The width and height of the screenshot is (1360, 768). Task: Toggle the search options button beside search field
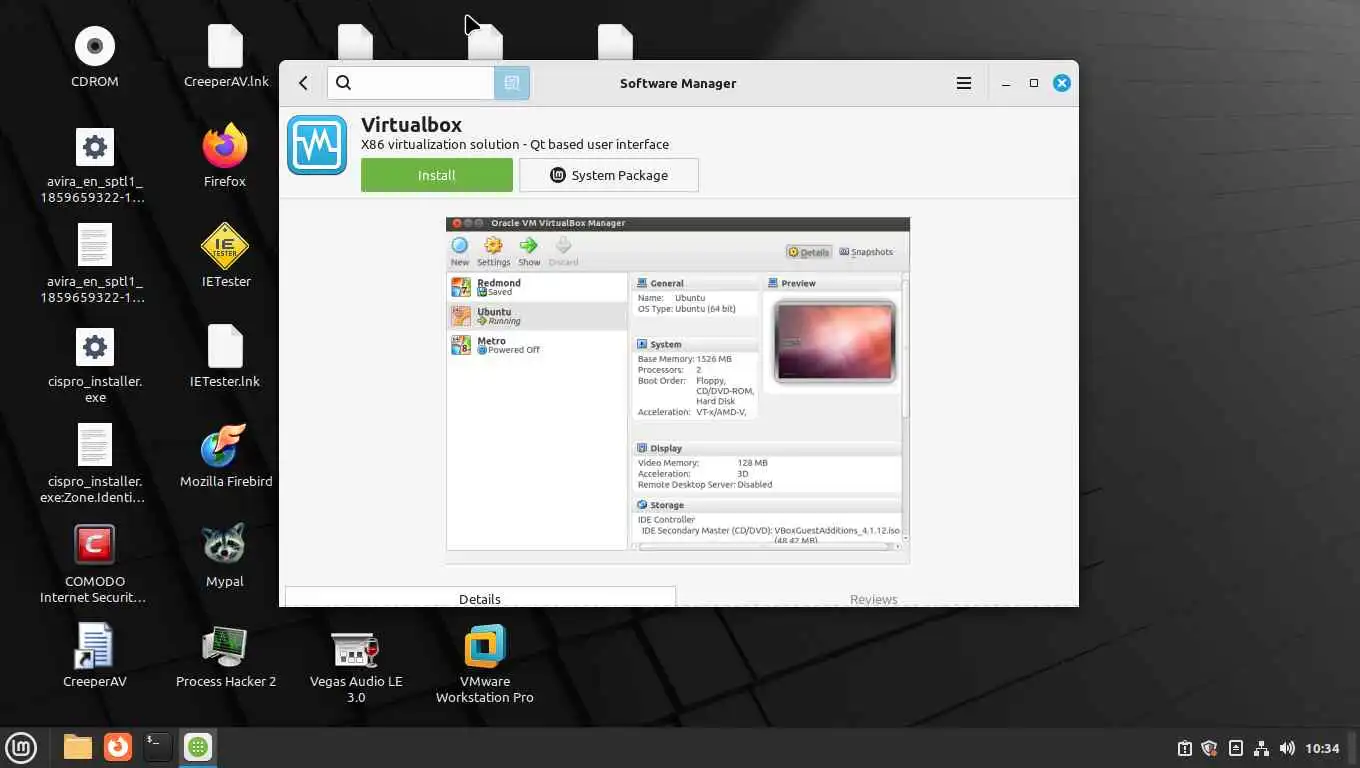pyautogui.click(x=512, y=83)
